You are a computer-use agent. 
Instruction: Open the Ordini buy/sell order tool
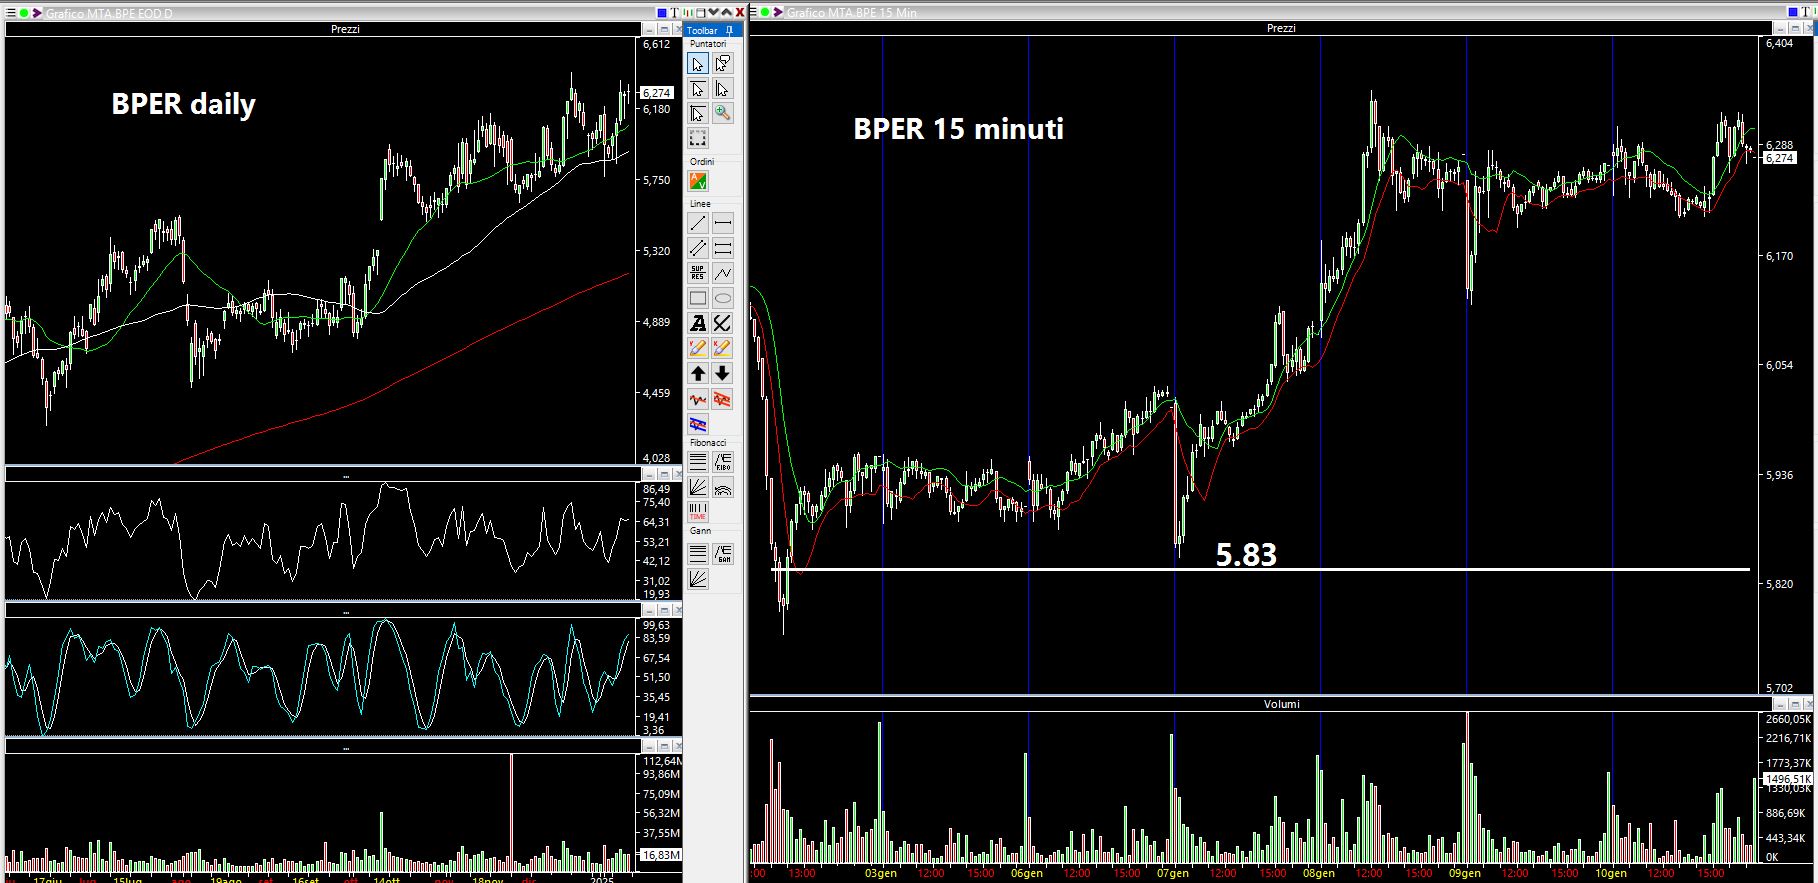tap(698, 181)
